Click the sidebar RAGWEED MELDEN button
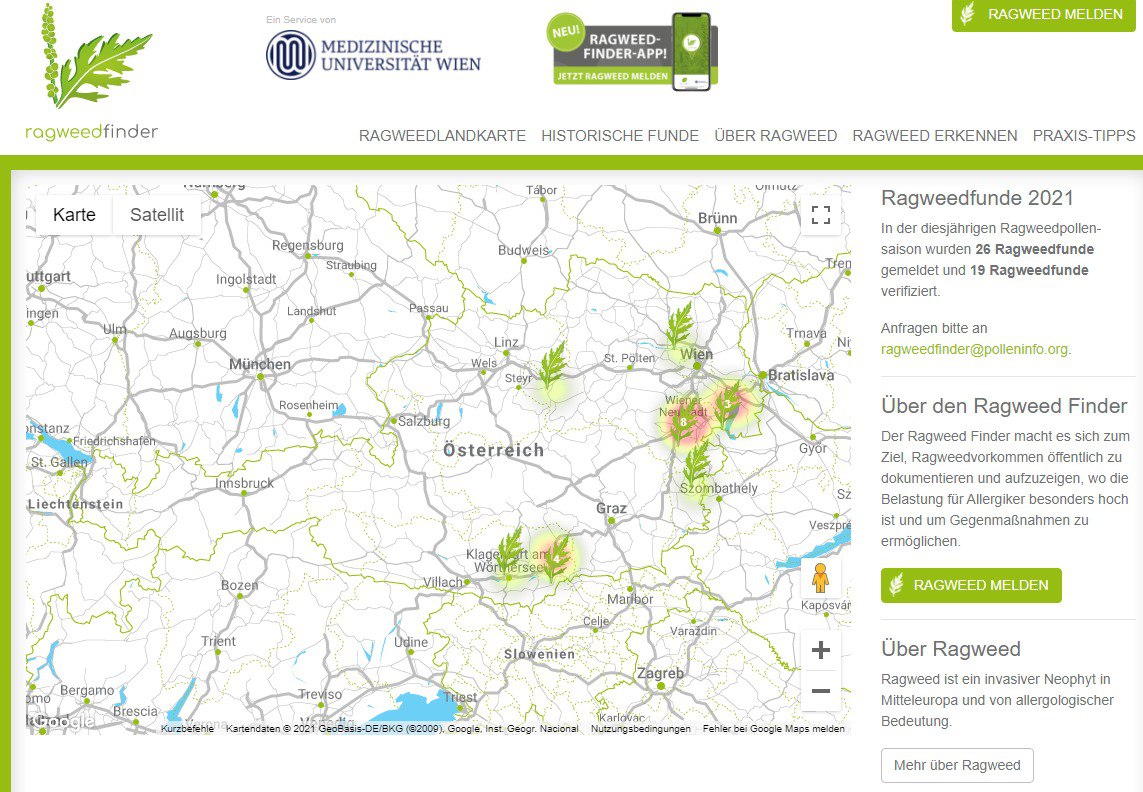 (x=971, y=585)
